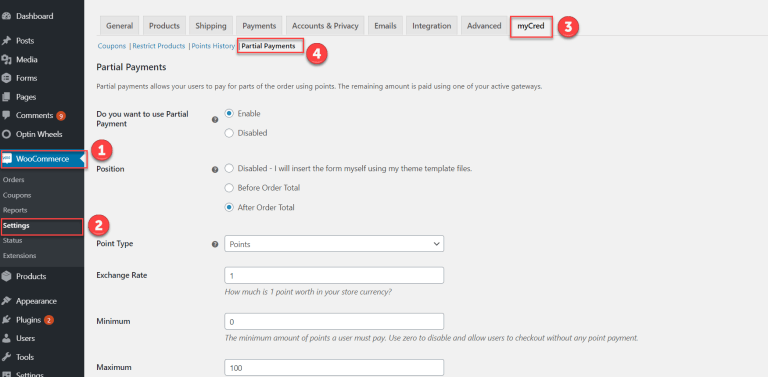768x377 pixels.
Task: Click the Comments count badge 9
Action: (x=61, y=116)
